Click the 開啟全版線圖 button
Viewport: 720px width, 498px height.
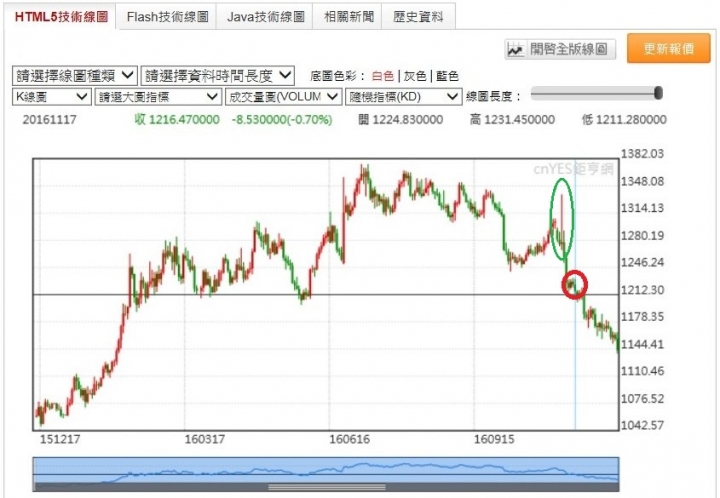(560, 49)
